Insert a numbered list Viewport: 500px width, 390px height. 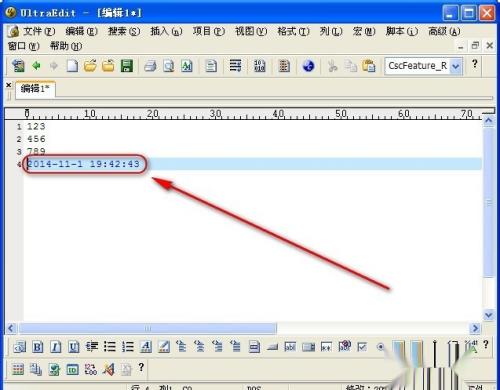(x=127, y=347)
